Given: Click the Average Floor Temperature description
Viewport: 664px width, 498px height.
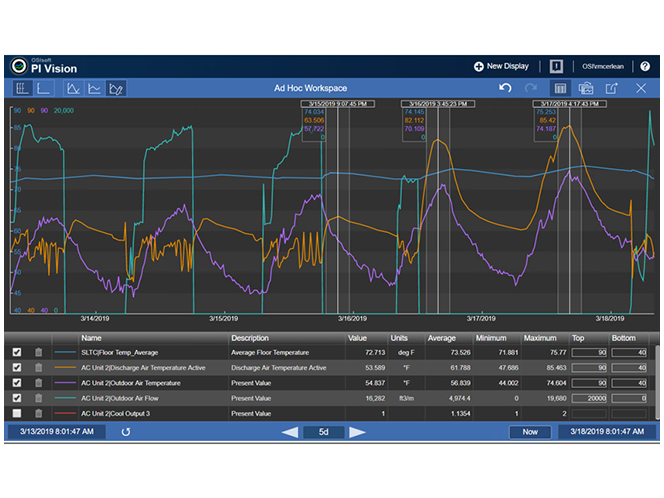Looking at the screenshot, I should pyautogui.click(x=270, y=352).
